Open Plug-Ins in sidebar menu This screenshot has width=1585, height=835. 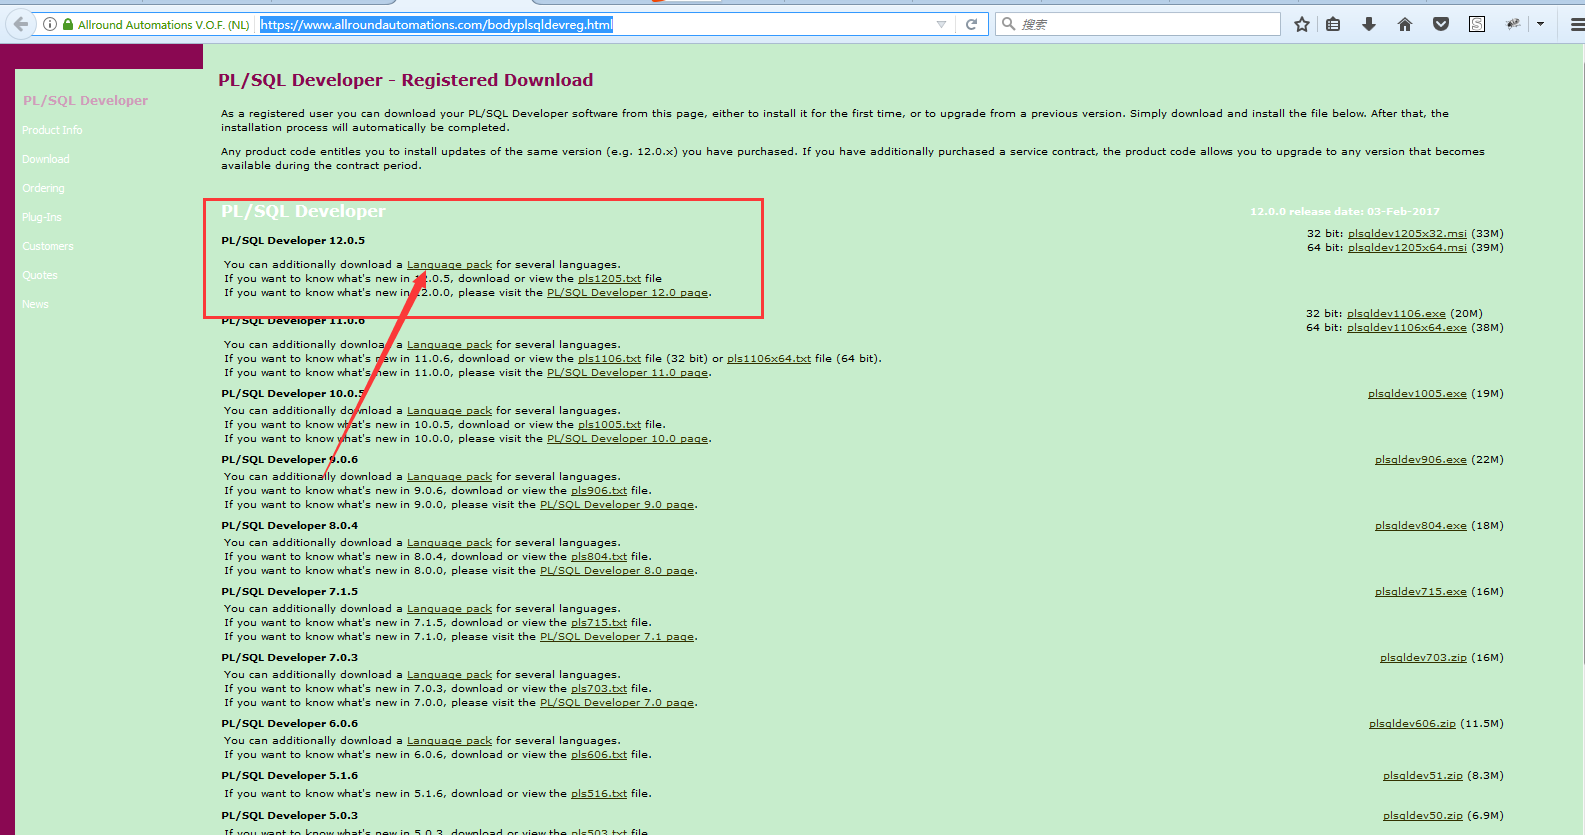click(x=42, y=217)
